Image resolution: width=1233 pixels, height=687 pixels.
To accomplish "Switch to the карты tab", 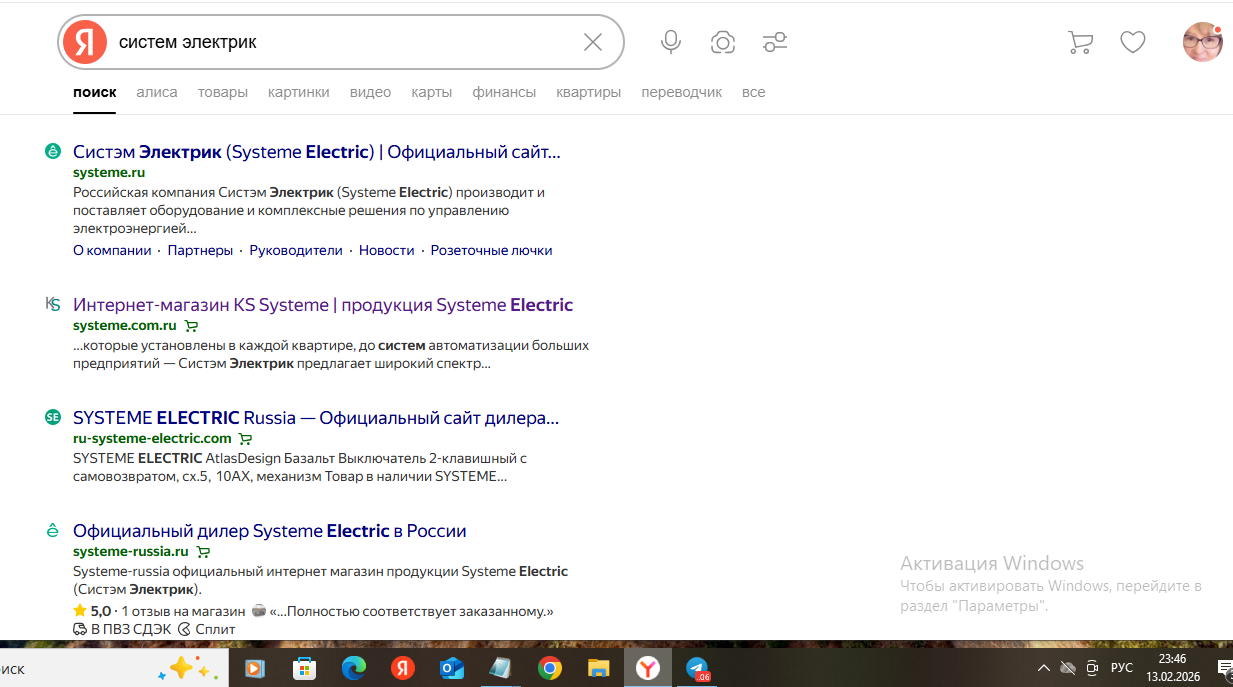I will pyautogui.click(x=432, y=92).
